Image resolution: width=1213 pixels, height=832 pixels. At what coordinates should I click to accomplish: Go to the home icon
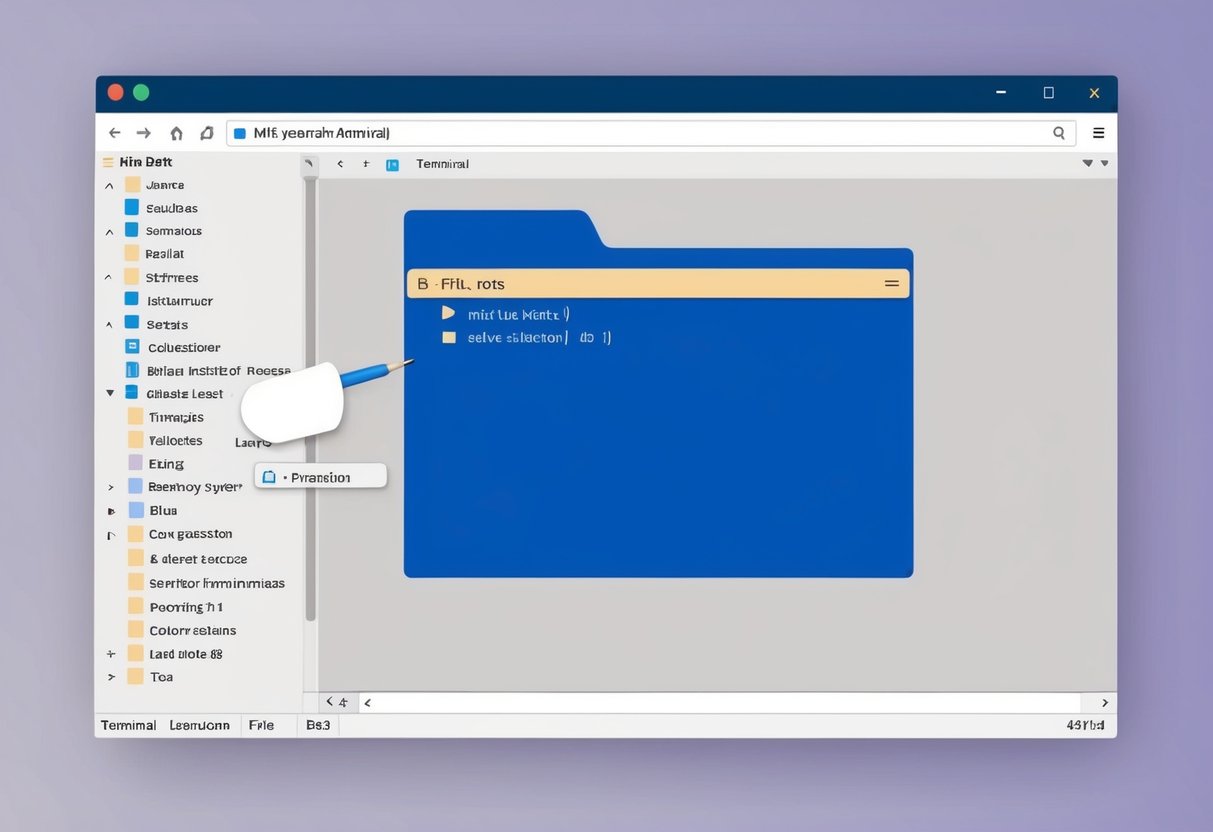click(176, 133)
